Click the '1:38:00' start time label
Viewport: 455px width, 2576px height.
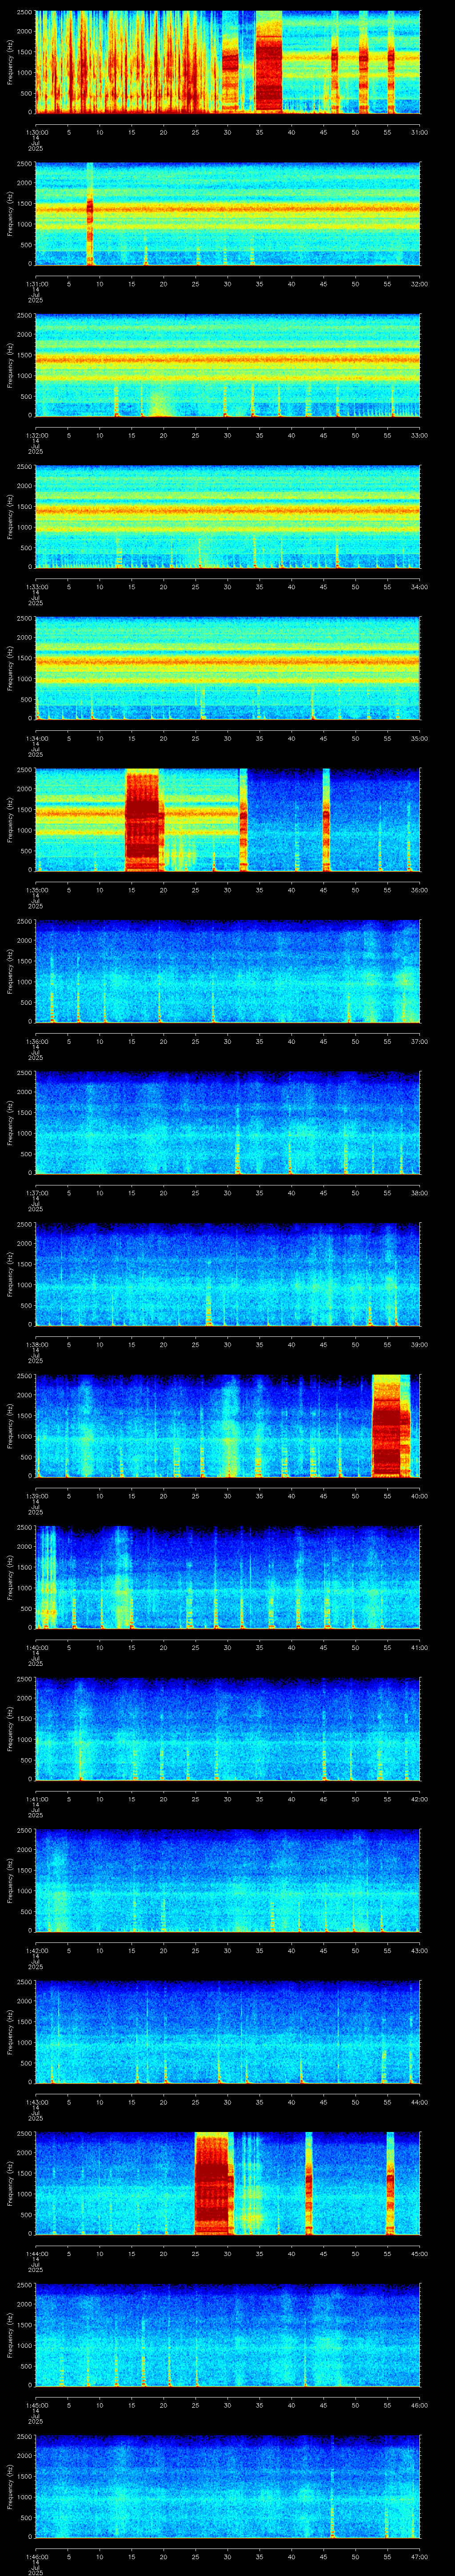36,1344
